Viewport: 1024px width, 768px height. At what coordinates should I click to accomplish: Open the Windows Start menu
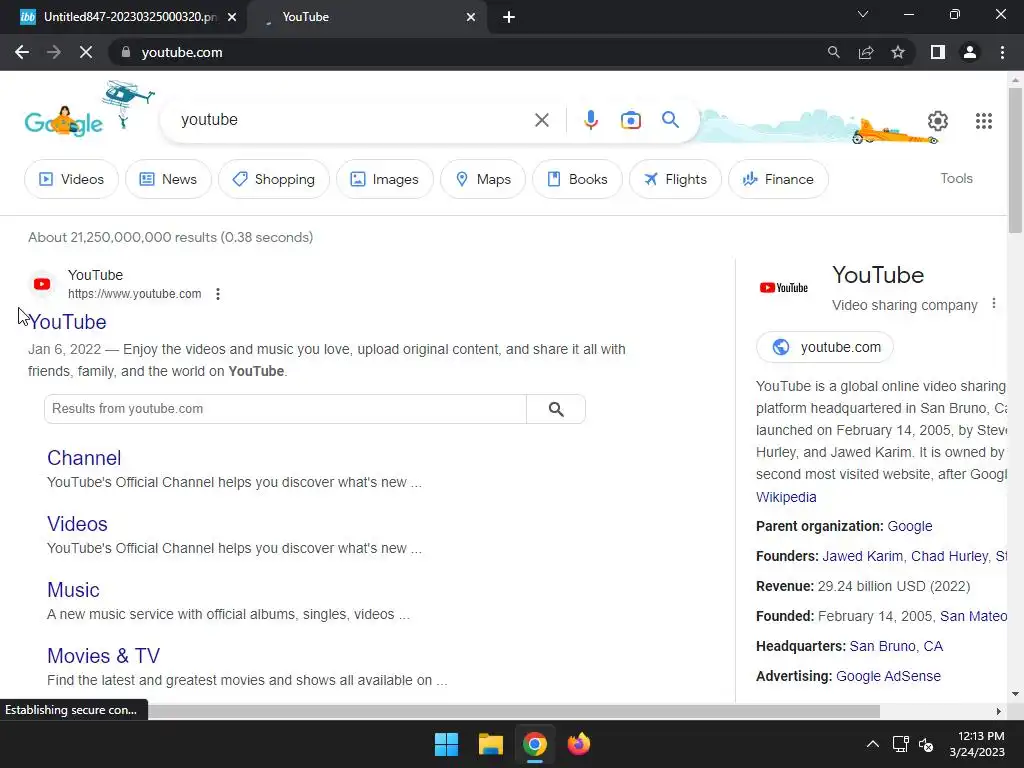tap(447, 744)
